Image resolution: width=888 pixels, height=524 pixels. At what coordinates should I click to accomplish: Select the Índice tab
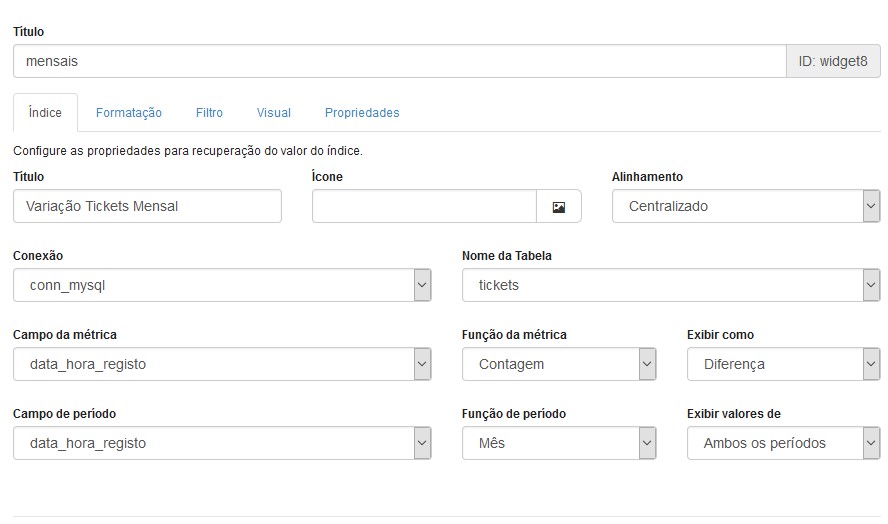[45, 113]
